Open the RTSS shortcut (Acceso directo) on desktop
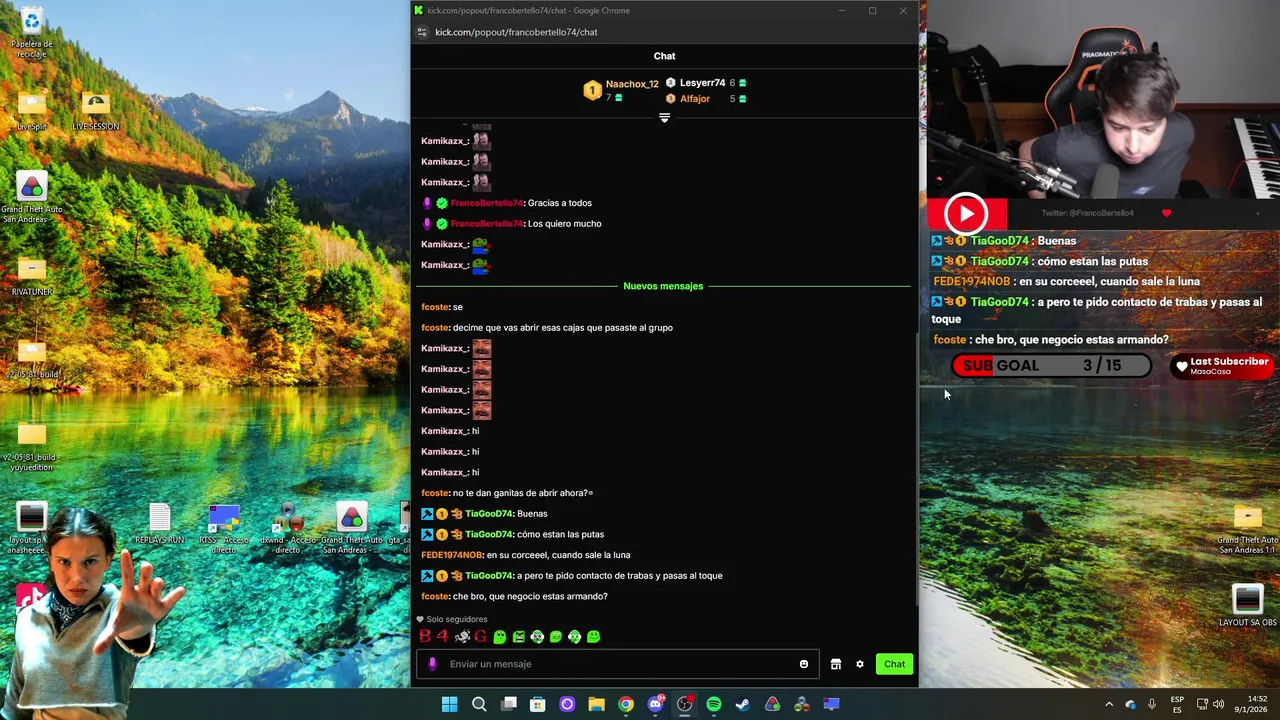This screenshot has width=1280, height=720. (x=224, y=530)
